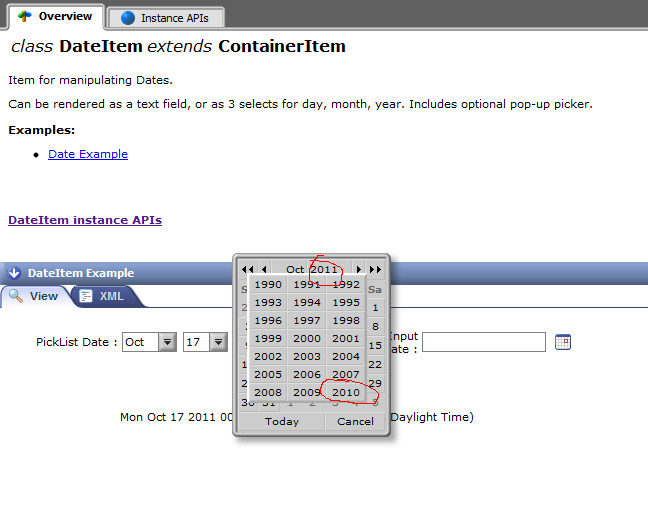Select the View tab
The image size is (648, 507).
tap(35, 296)
